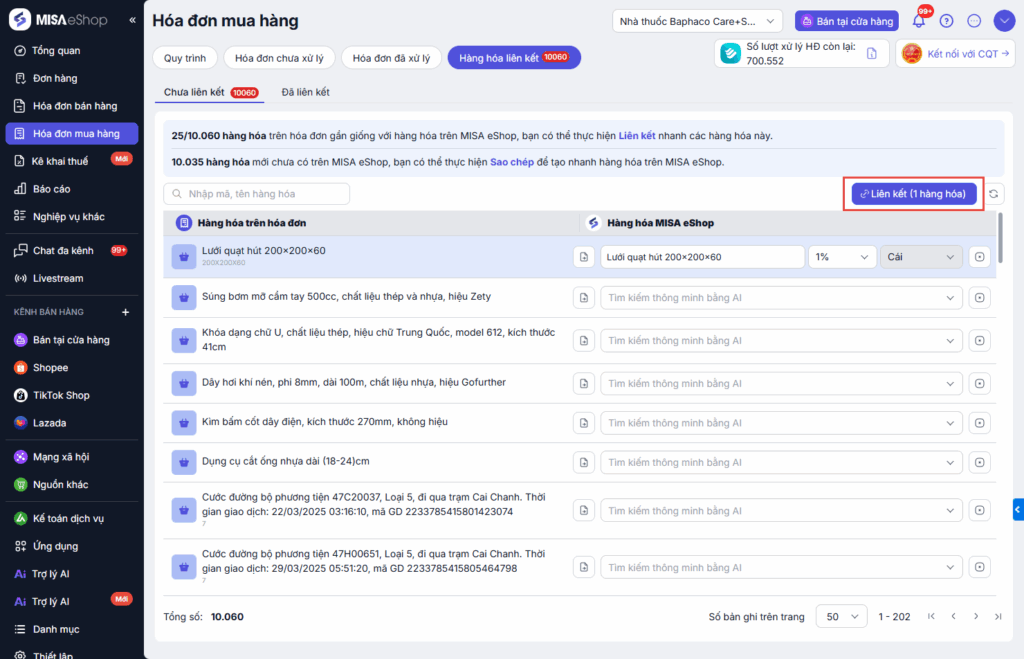
Task: Go to the next page arrow
Action: click(x=976, y=617)
